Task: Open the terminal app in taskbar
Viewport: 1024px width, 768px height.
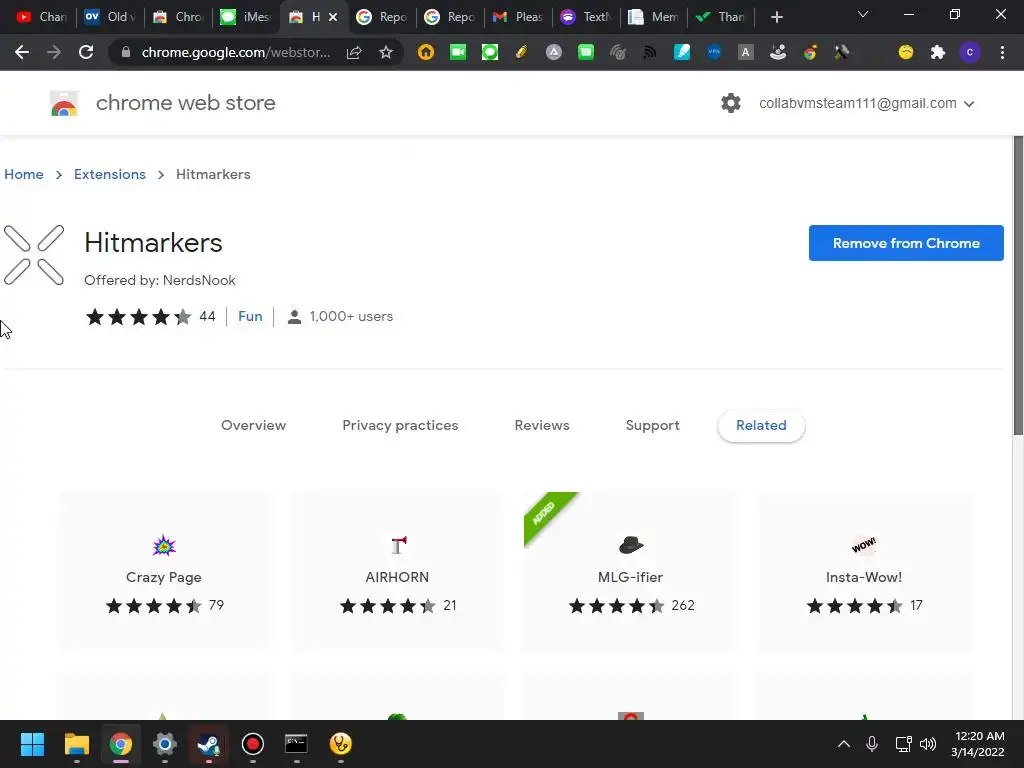Action: click(296, 744)
